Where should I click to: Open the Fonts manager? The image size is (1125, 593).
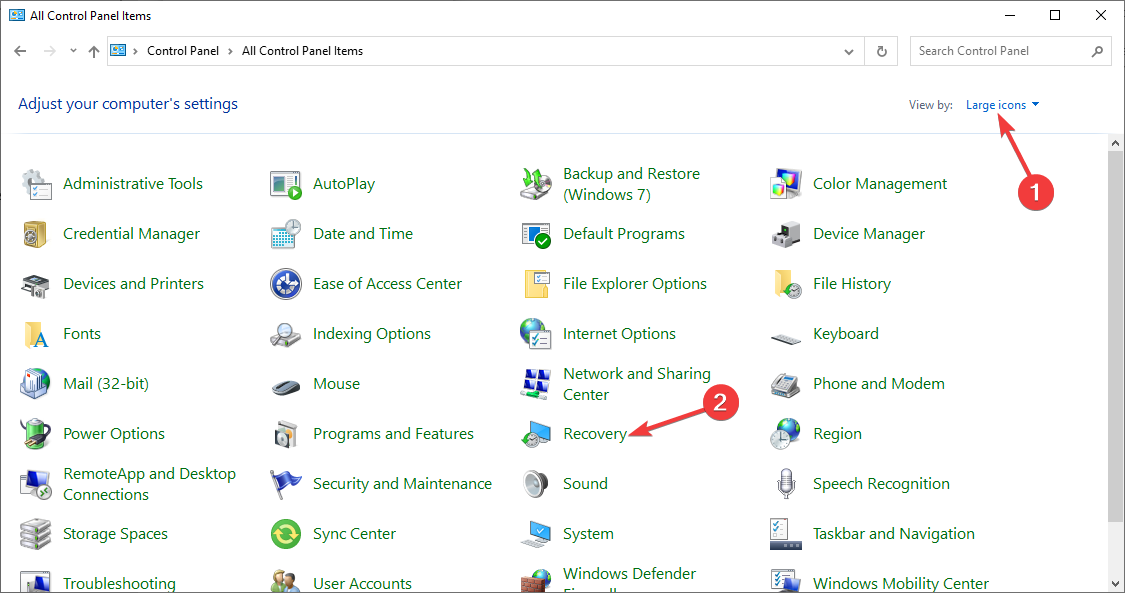(82, 333)
